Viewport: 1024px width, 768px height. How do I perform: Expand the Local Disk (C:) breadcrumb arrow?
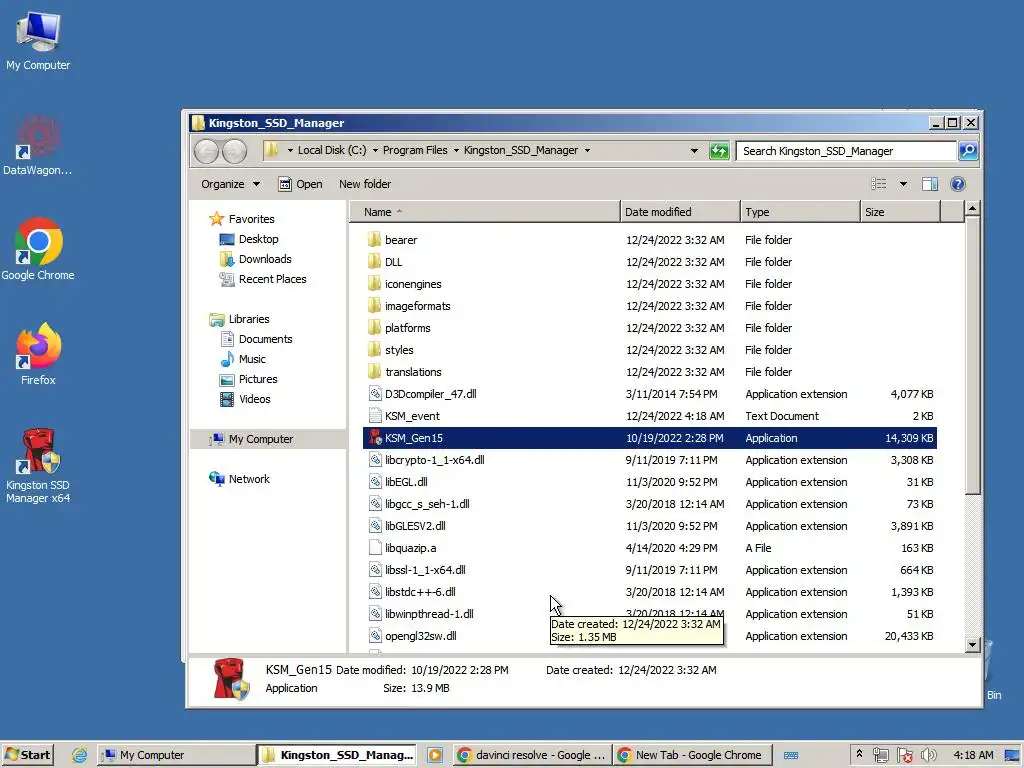pyautogui.click(x=375, y=151)
